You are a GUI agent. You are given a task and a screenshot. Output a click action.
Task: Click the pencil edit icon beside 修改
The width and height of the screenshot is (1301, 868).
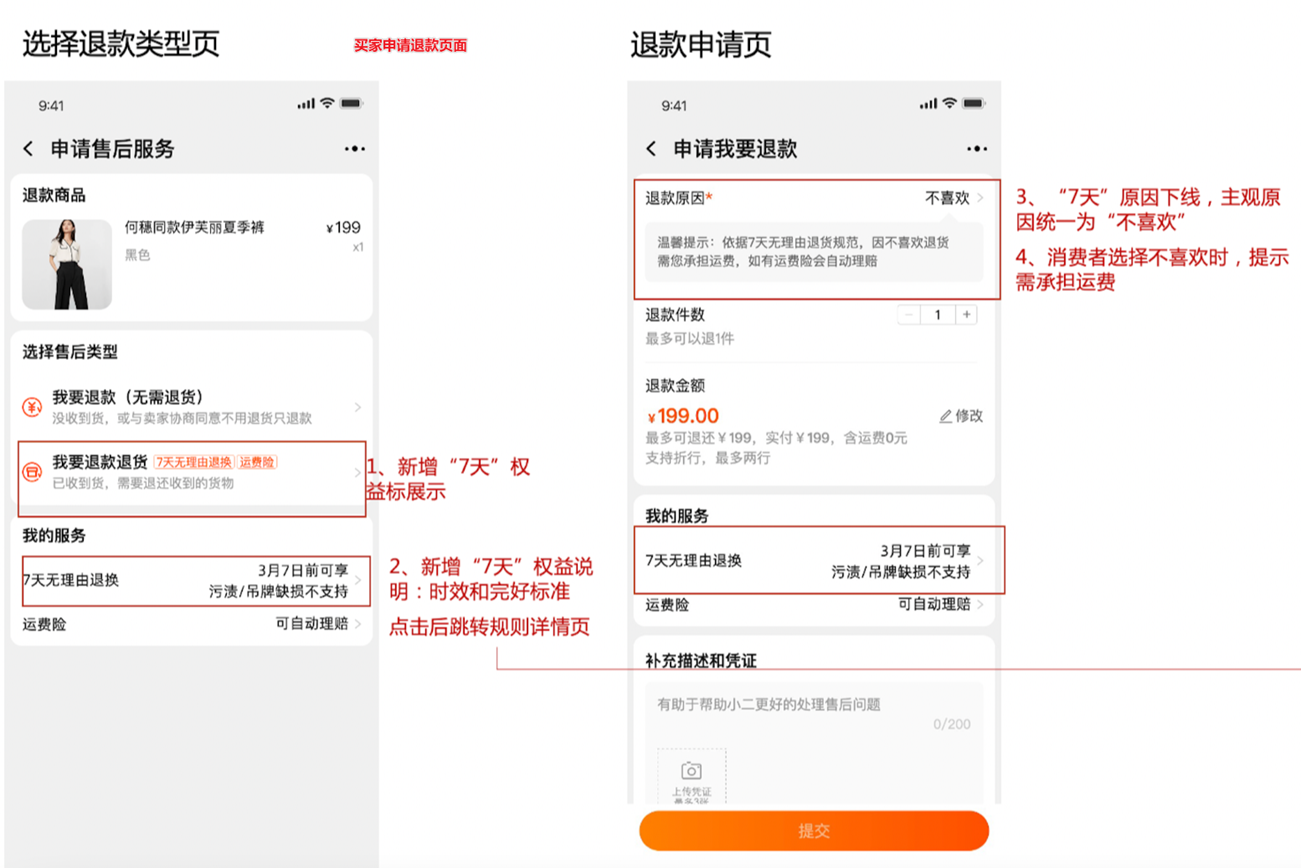point(944,418)
